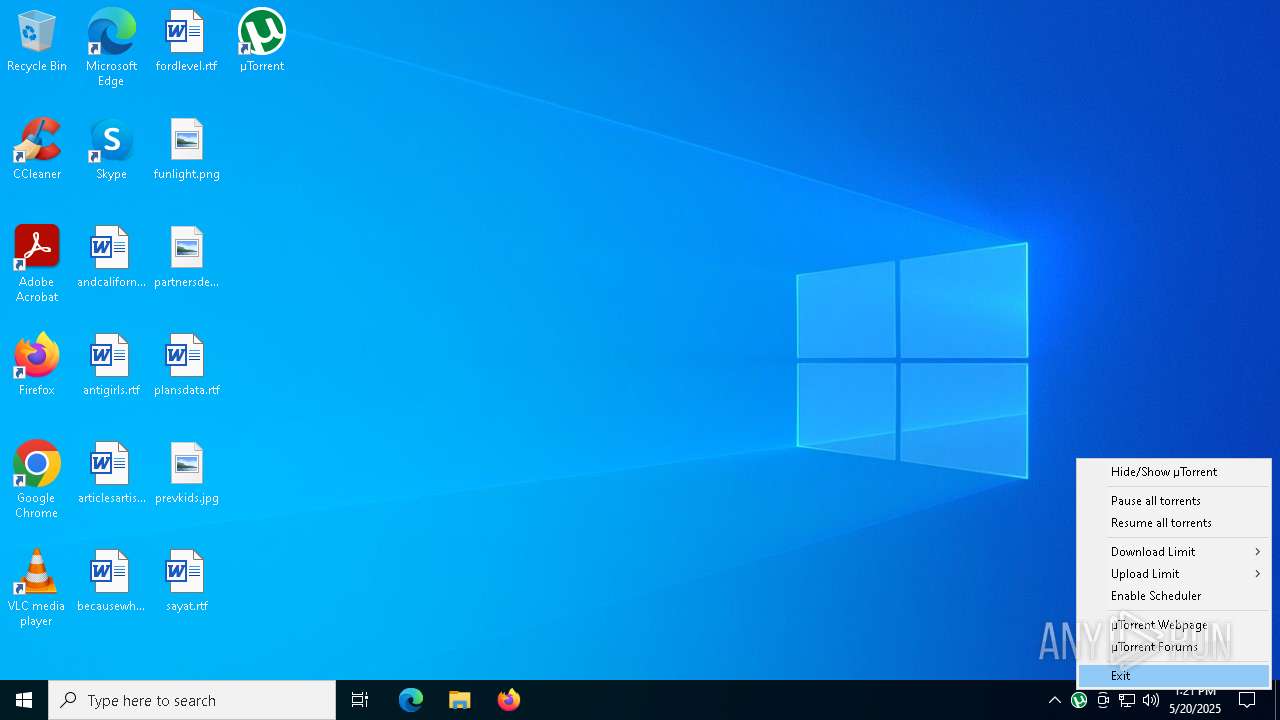Expand the Download Limit submenu
The height and width of the screenshot is (720, 1280).
[1173, 552]
